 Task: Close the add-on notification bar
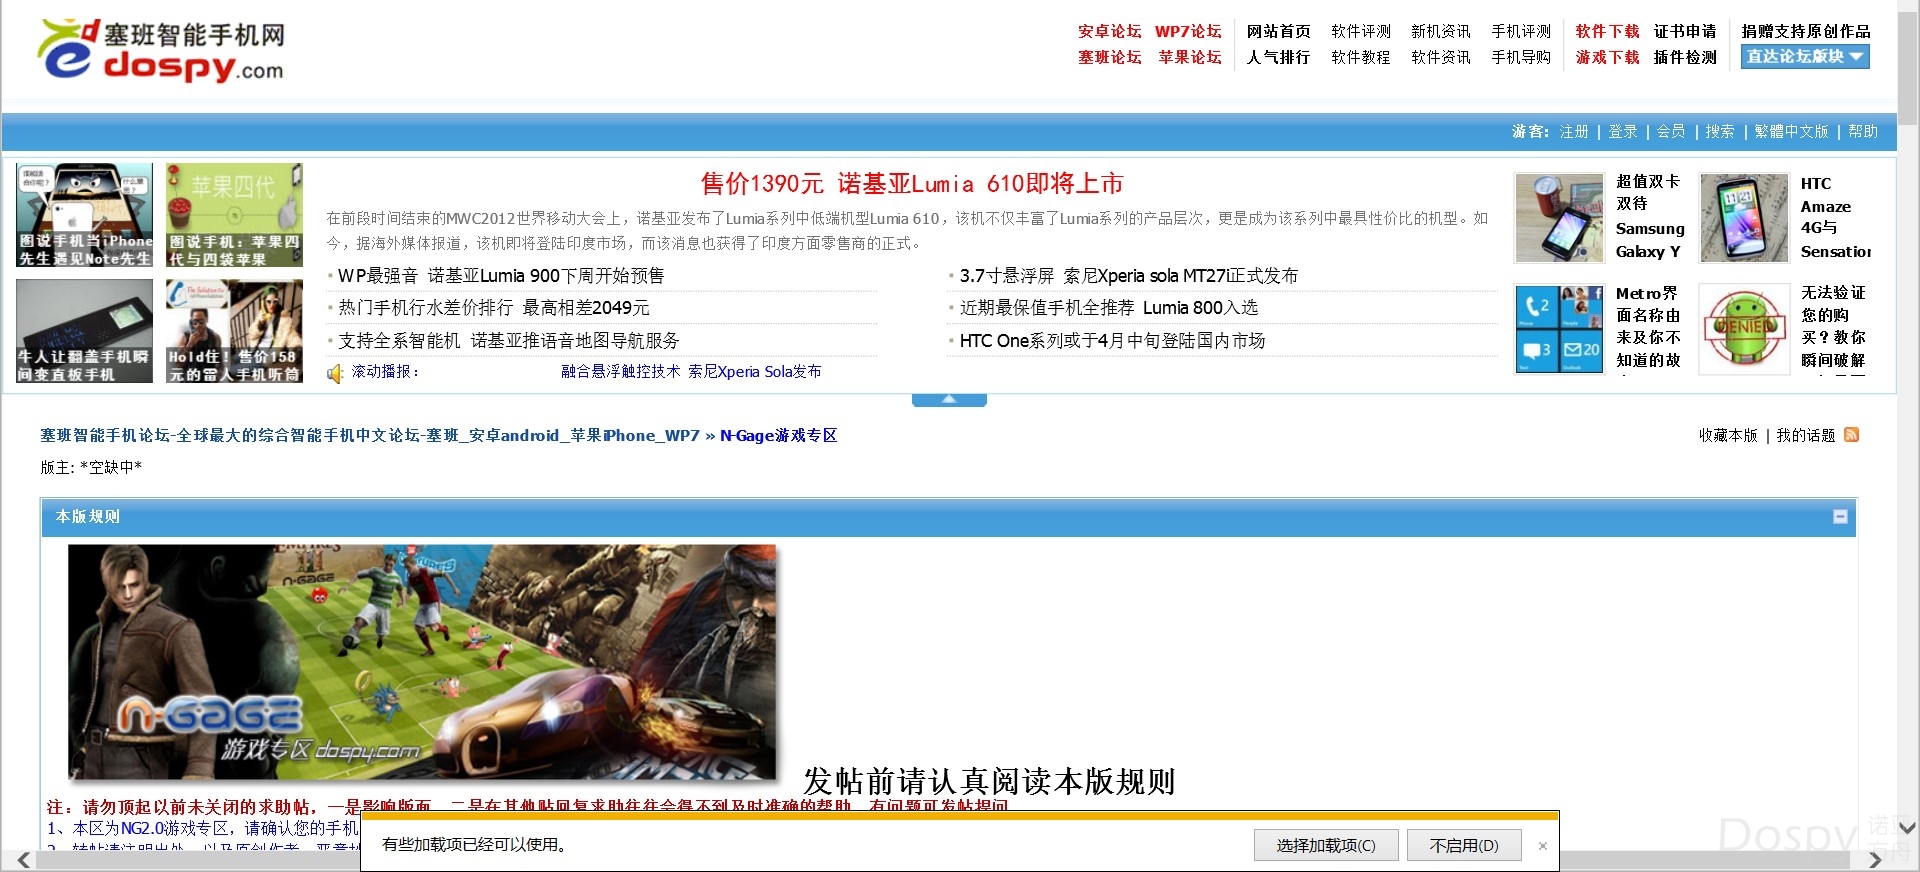[x=1543, y=846]
